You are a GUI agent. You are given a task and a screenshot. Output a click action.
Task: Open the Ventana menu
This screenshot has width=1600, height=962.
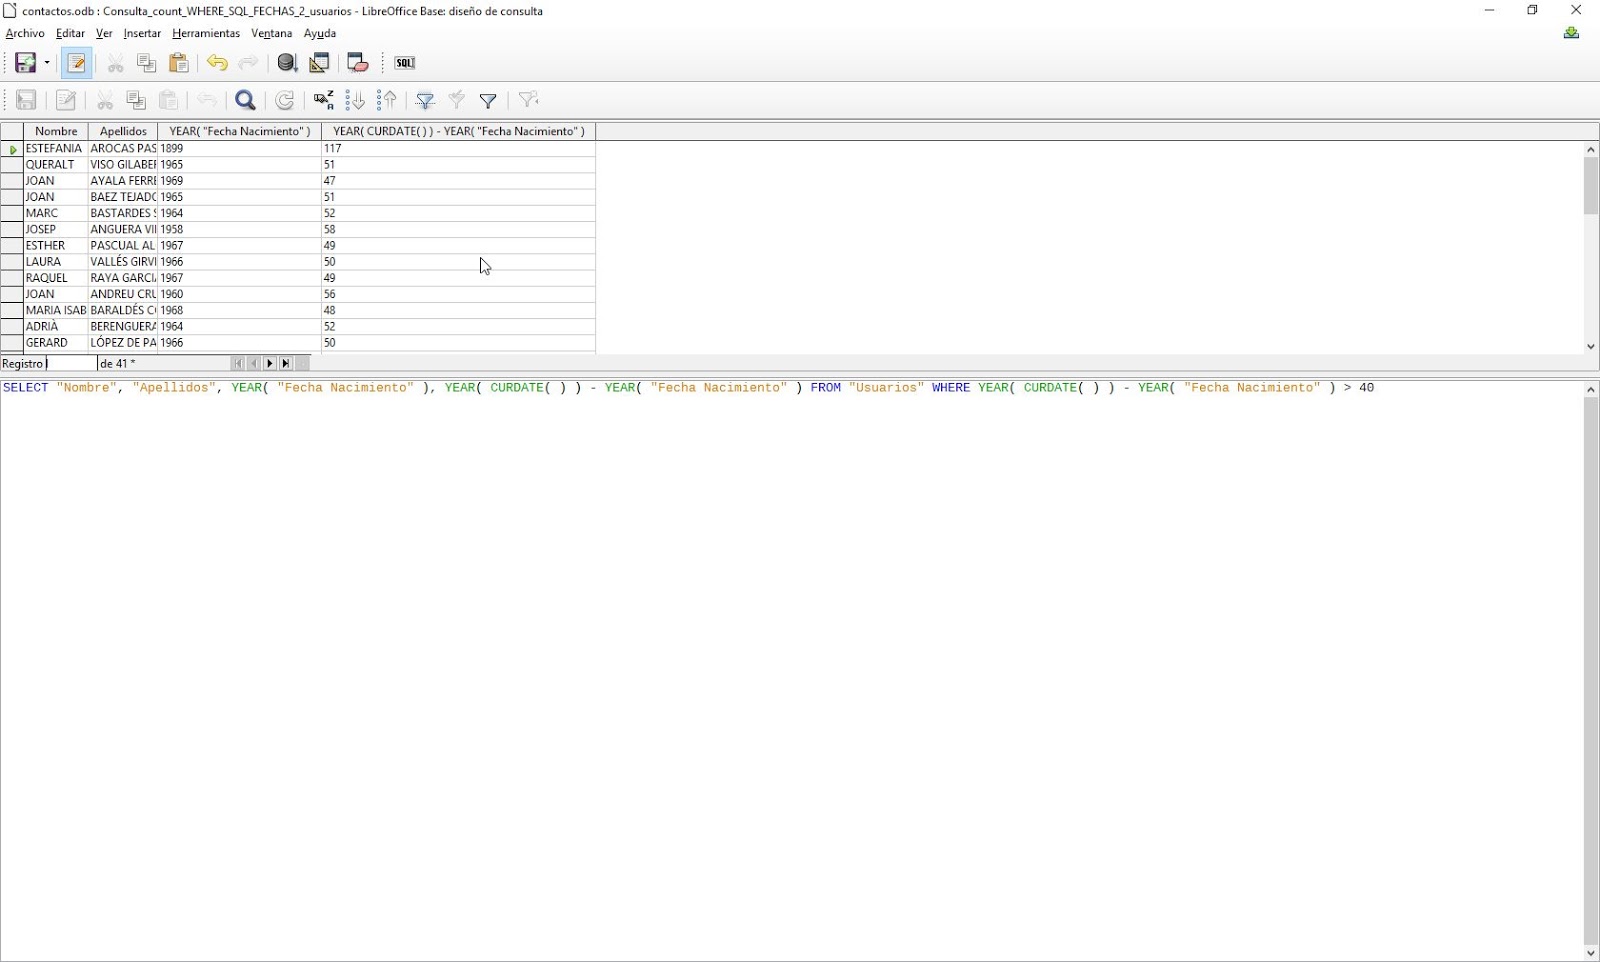[271, 33]
